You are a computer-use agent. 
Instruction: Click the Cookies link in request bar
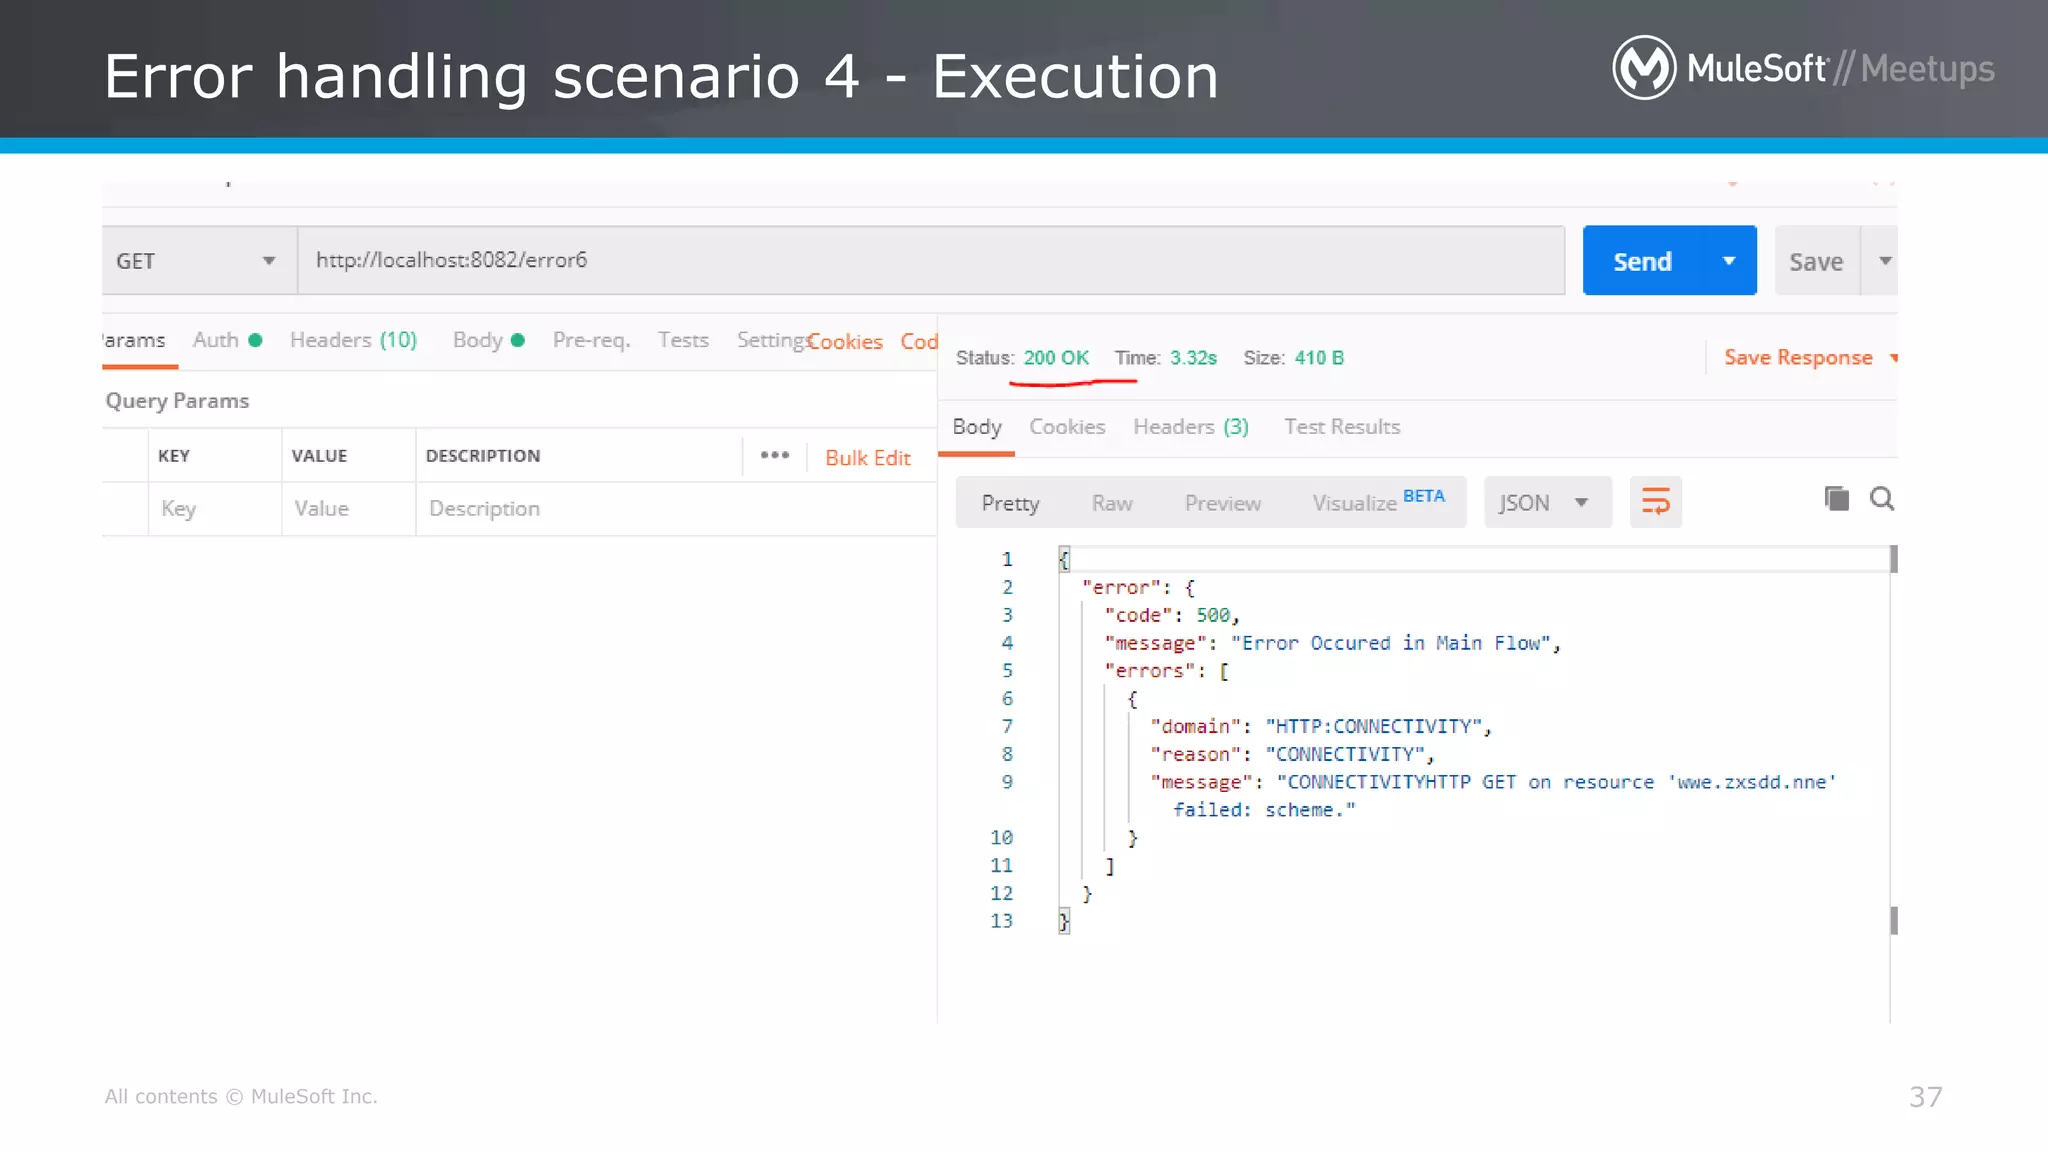click(x=845, y=342)
